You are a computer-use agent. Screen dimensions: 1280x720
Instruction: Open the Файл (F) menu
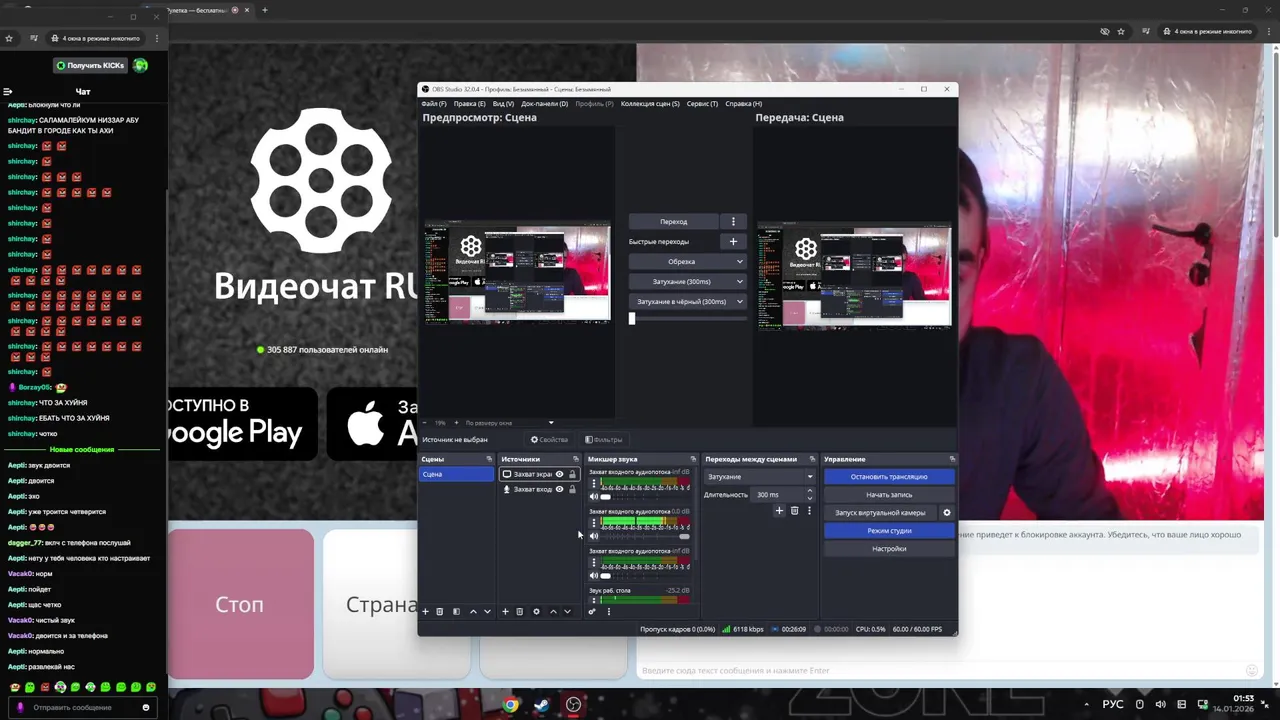434,103
